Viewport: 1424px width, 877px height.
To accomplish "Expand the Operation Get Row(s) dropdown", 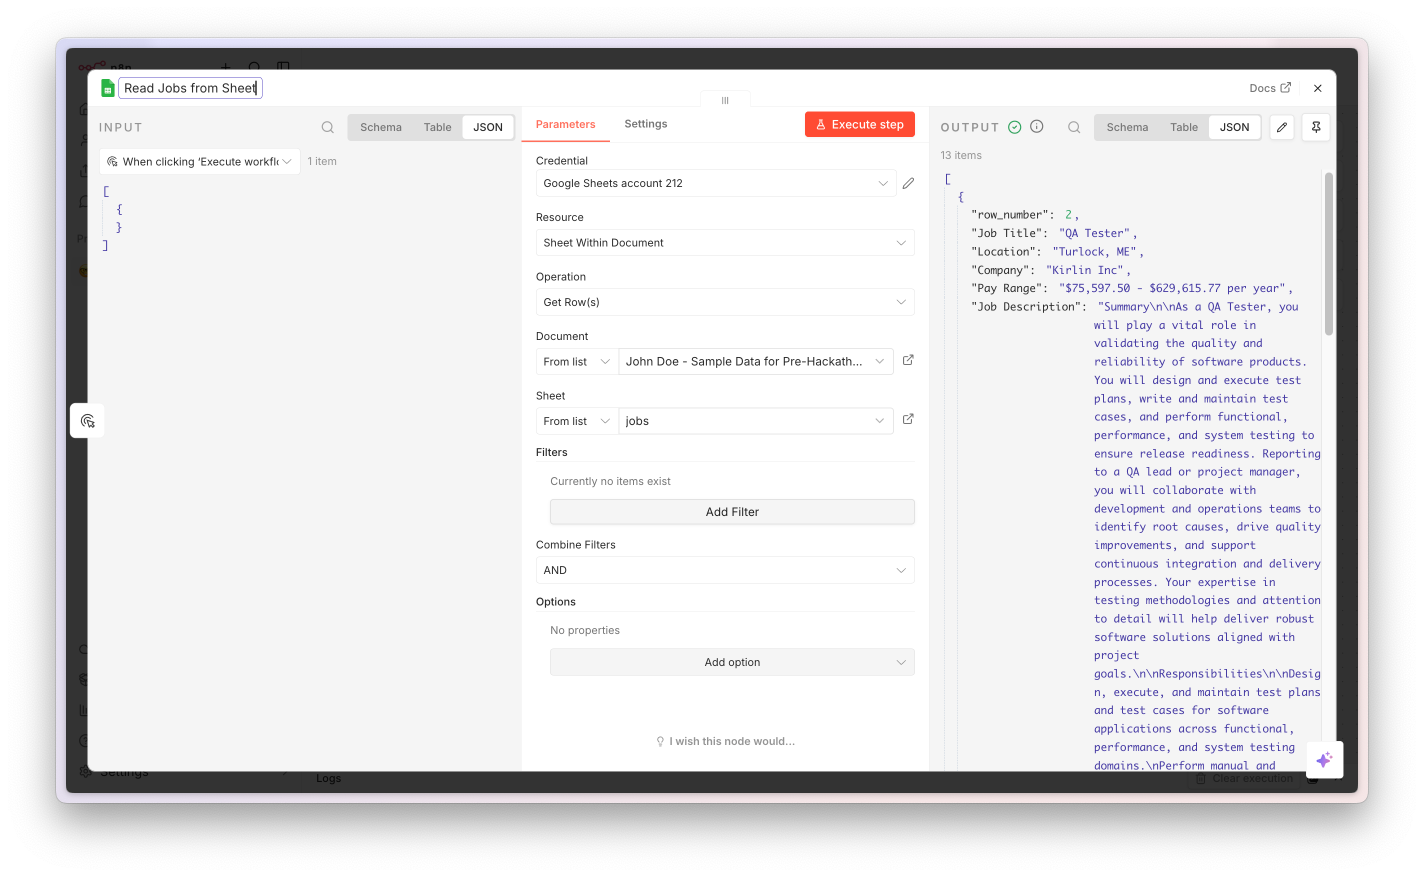I will click(725, 302).
